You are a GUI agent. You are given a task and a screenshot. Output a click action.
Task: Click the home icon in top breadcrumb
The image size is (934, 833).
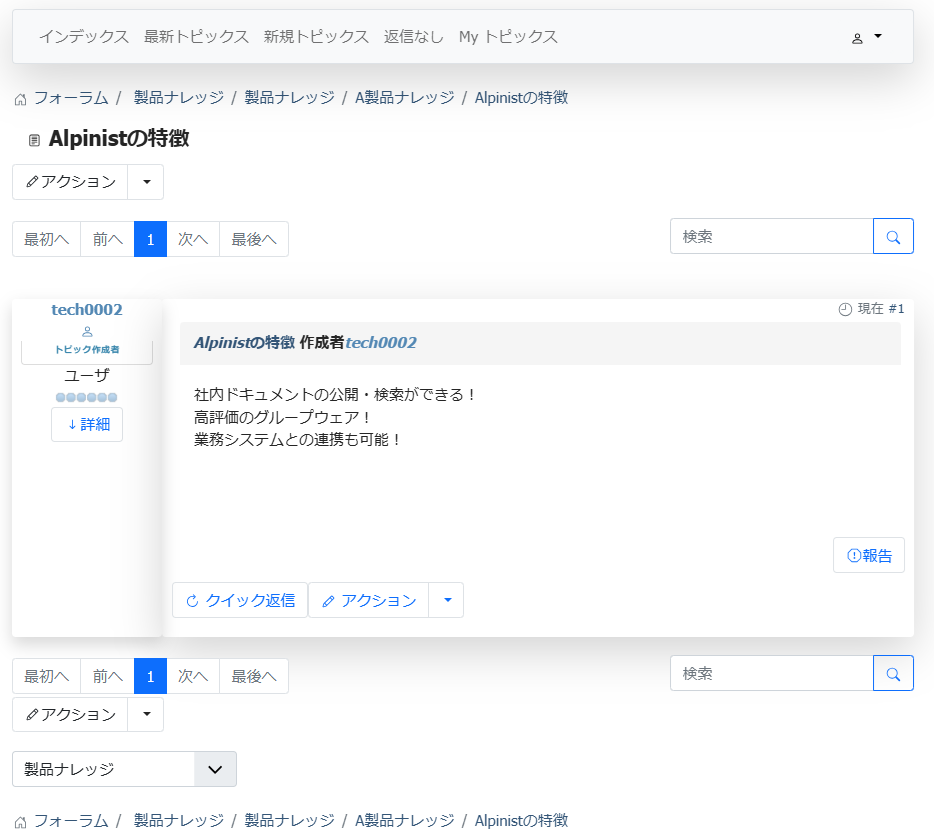coord(20,99)
